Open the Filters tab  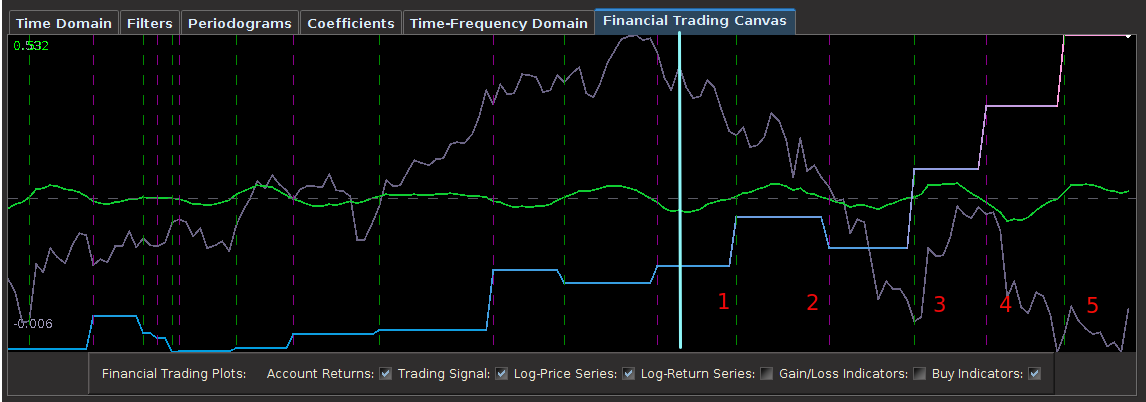(150, 23)
